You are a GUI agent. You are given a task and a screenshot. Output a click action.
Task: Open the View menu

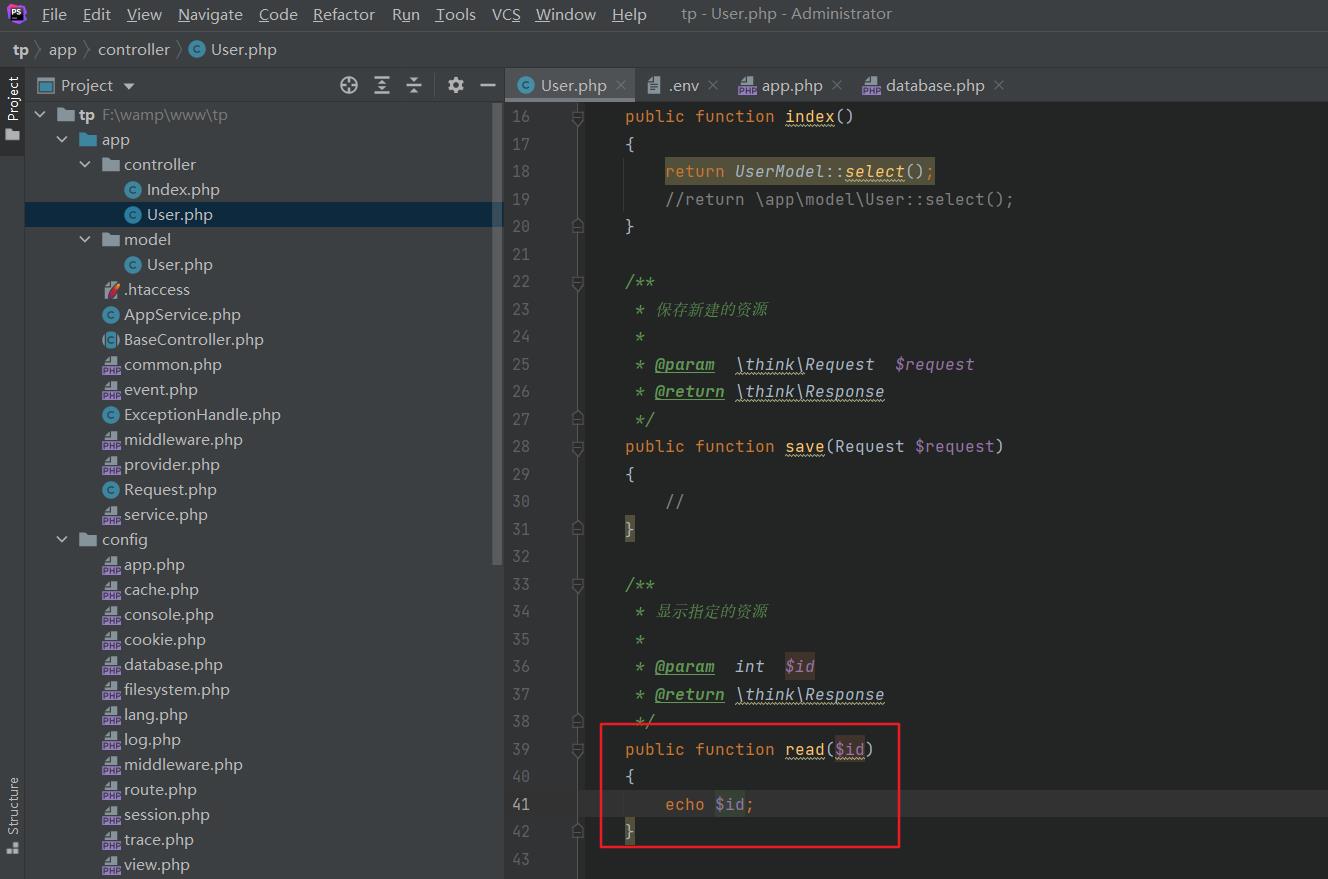[x=144, y=14]
